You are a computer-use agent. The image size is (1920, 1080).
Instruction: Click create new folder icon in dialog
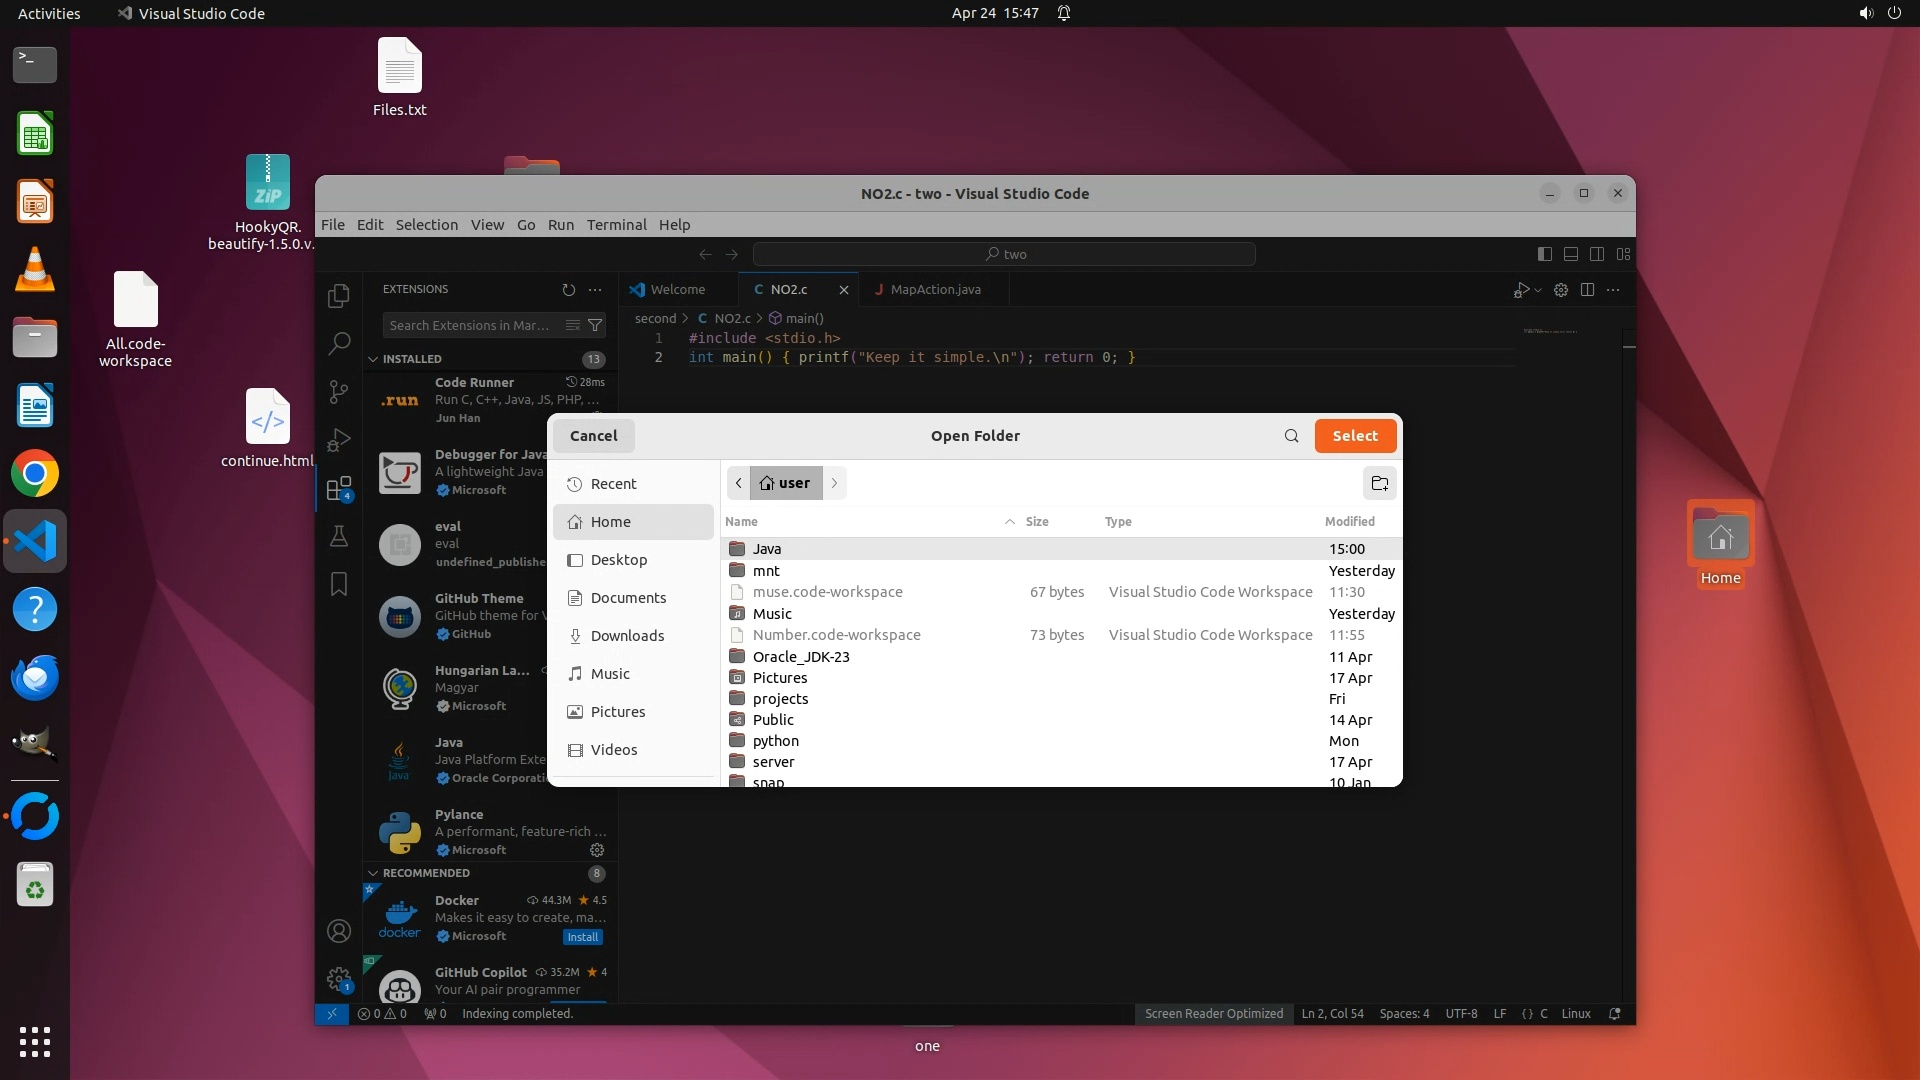(x=1379, y=484)
